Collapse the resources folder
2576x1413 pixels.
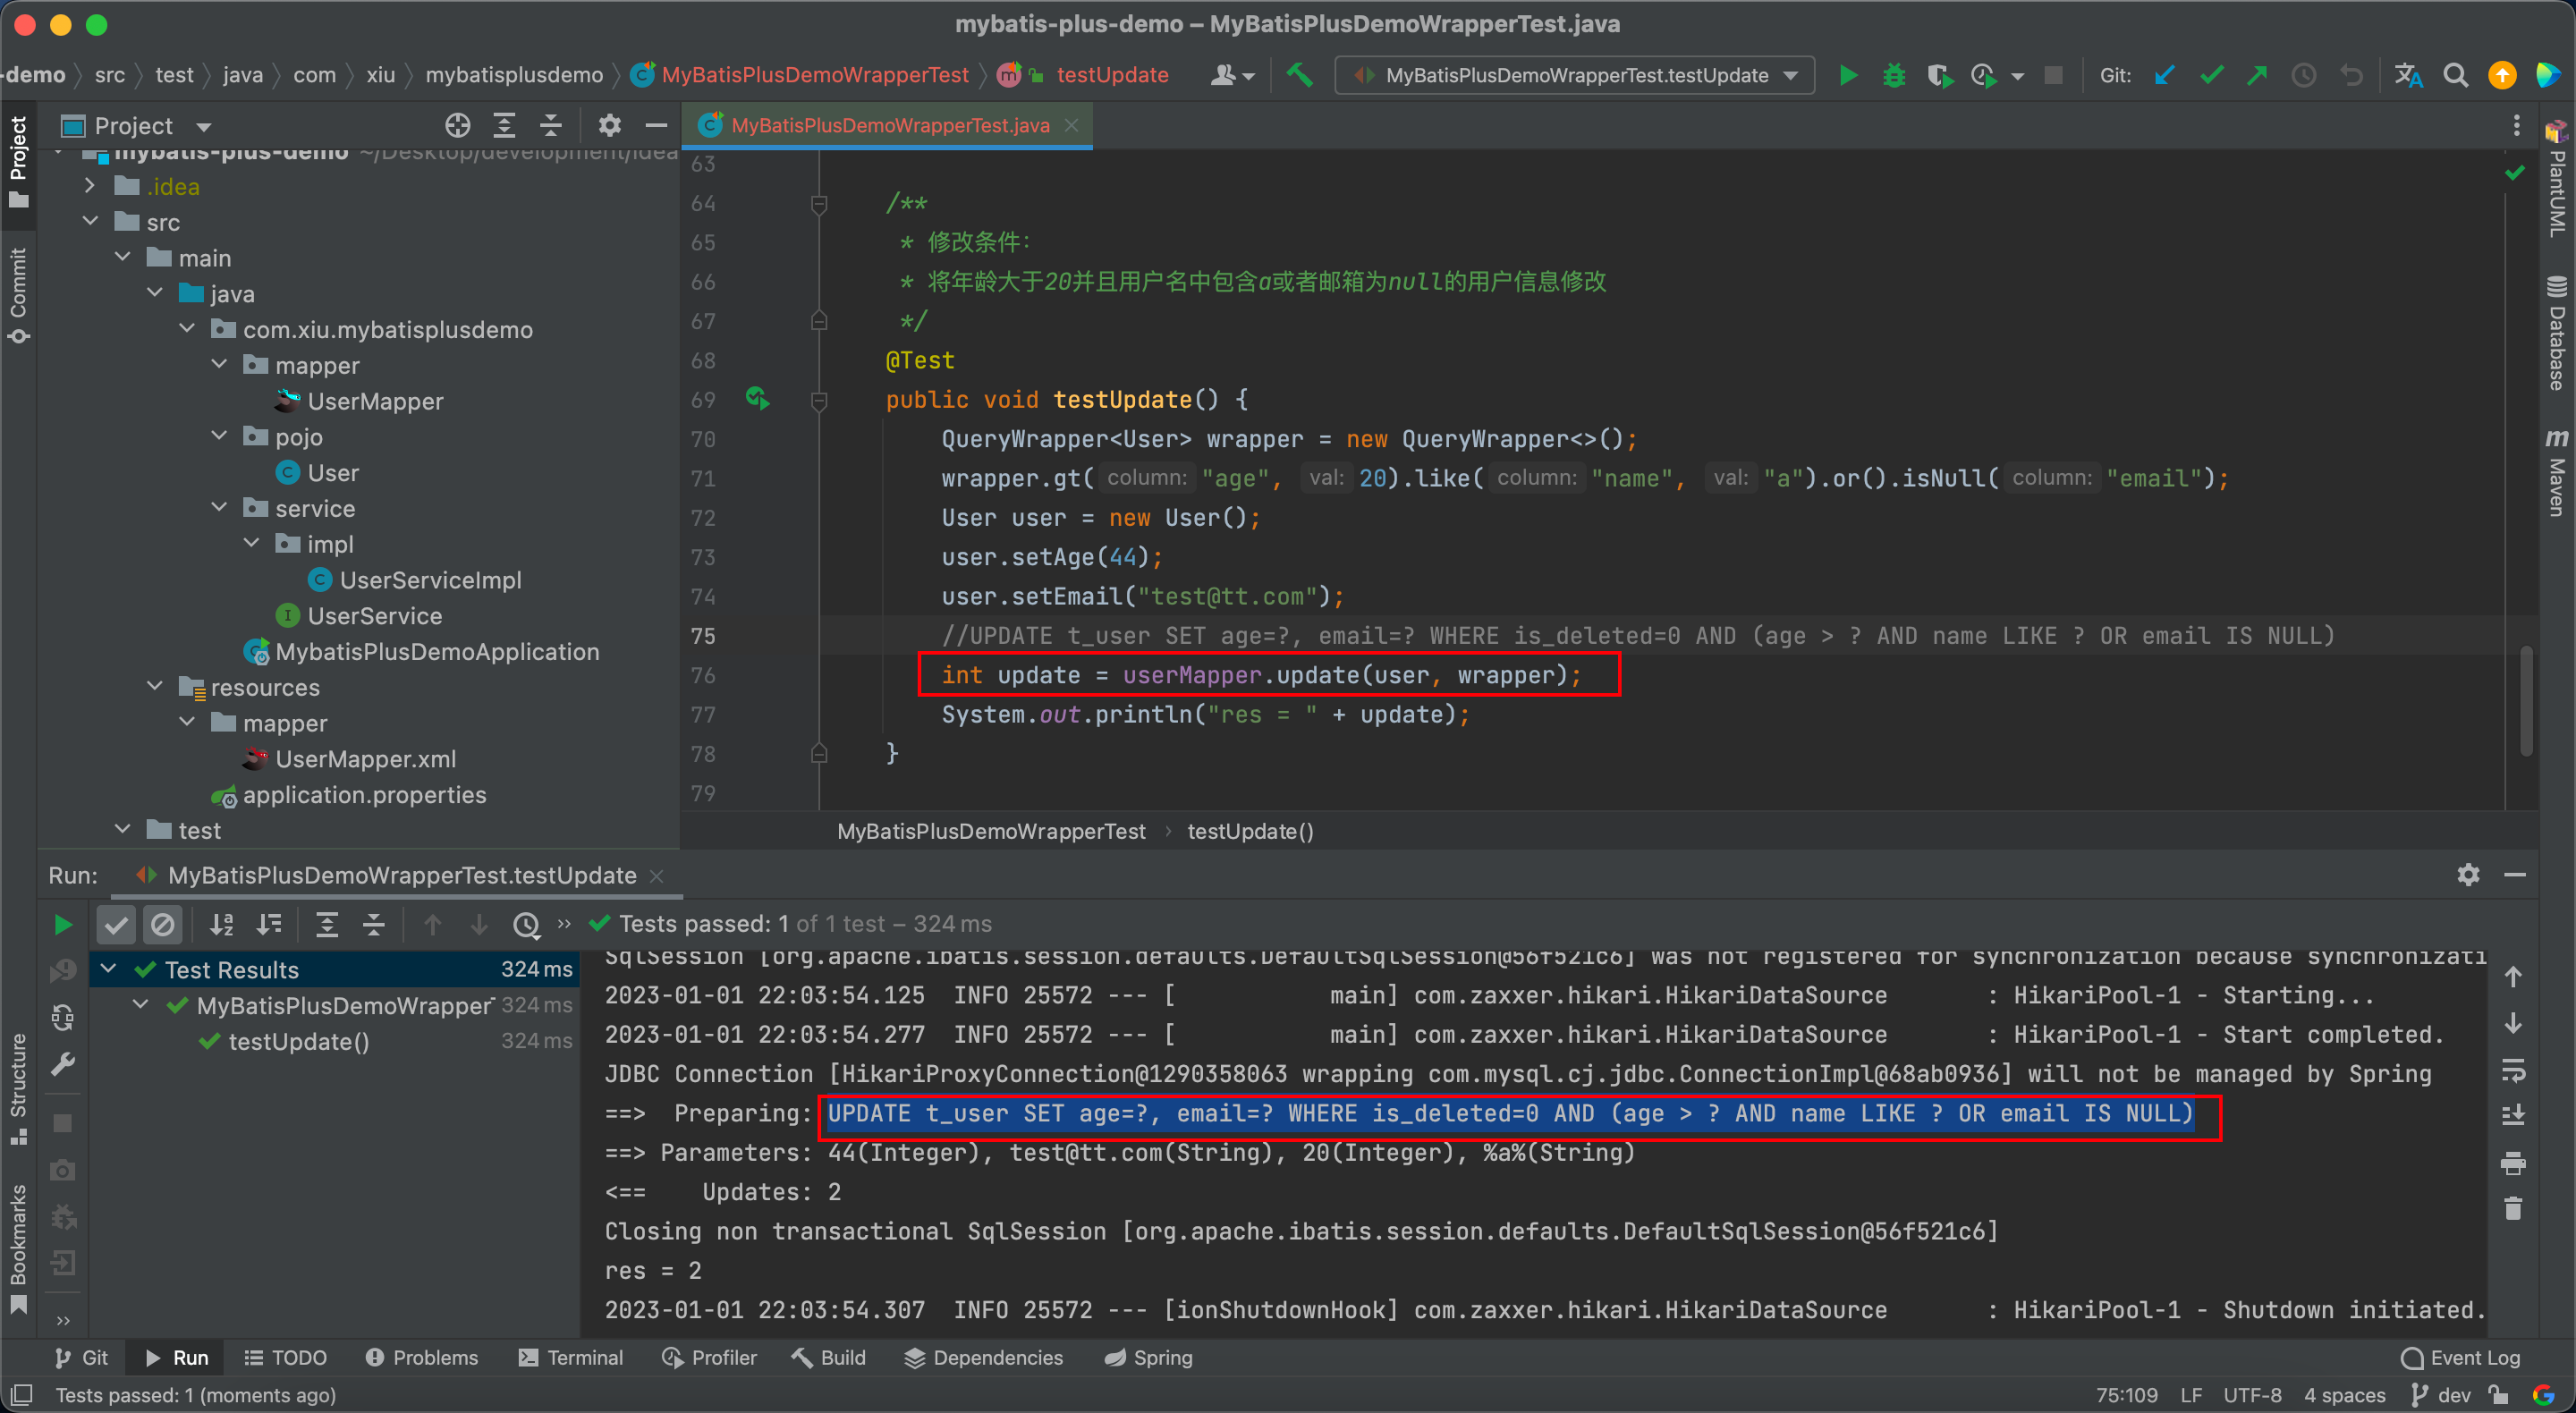(154, 687)
